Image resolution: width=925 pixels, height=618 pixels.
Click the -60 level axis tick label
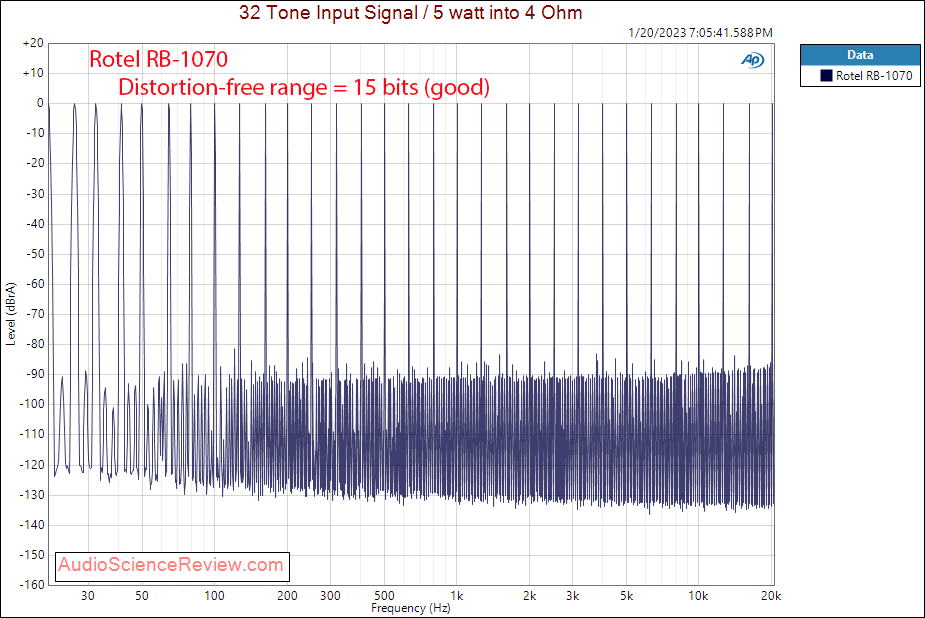click(35, 284)
